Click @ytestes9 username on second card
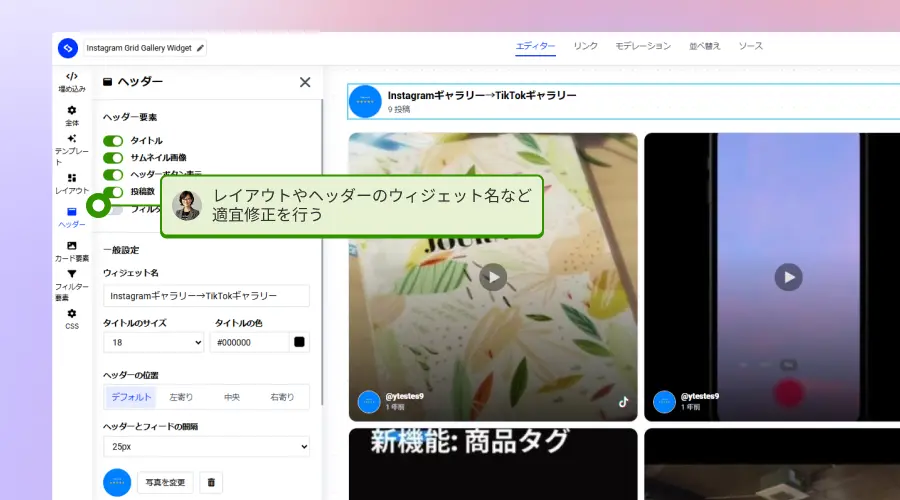This screenshot has height=500, width=900. [700, 396]
